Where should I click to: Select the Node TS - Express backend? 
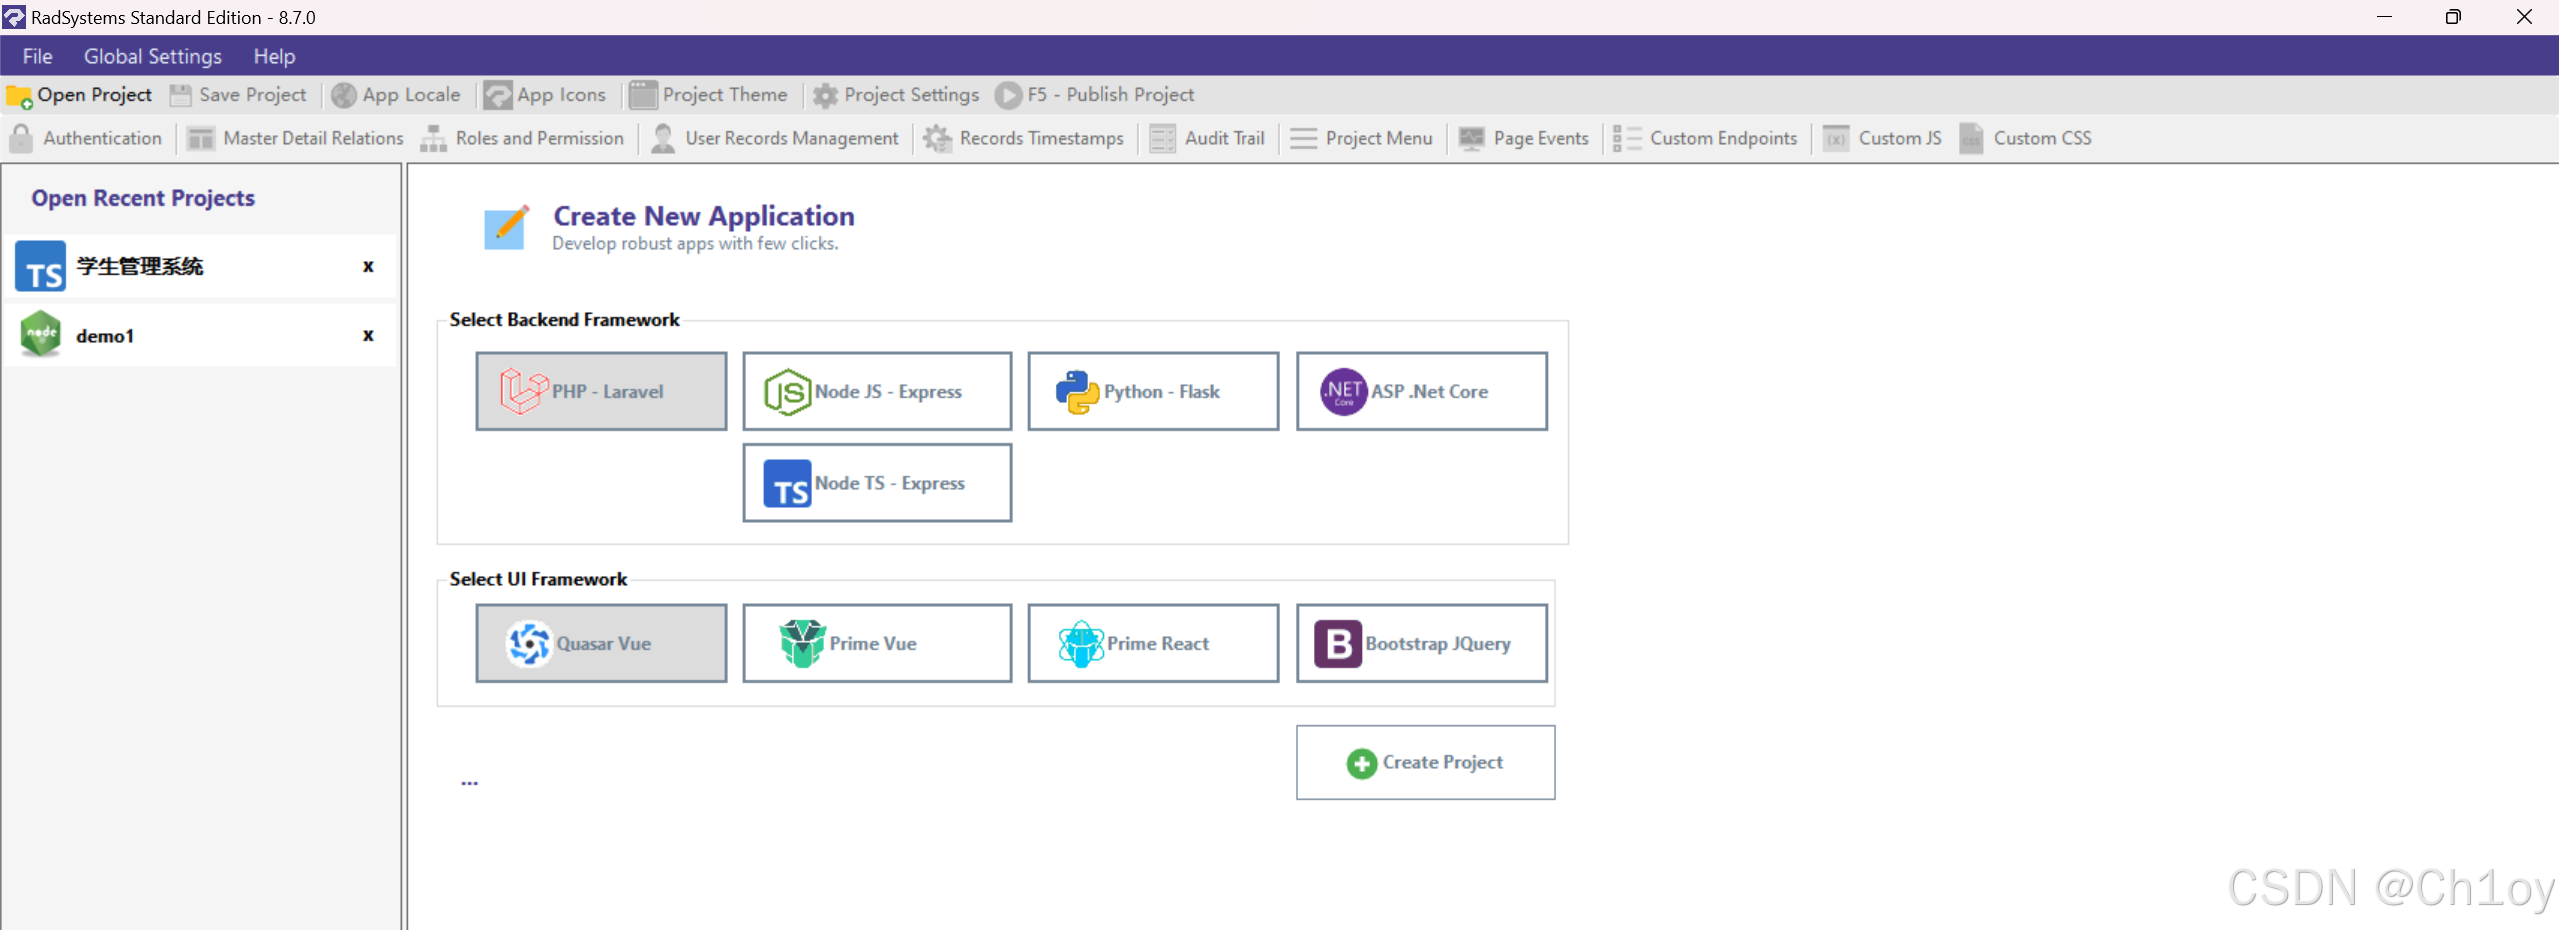tap(877, 483)
